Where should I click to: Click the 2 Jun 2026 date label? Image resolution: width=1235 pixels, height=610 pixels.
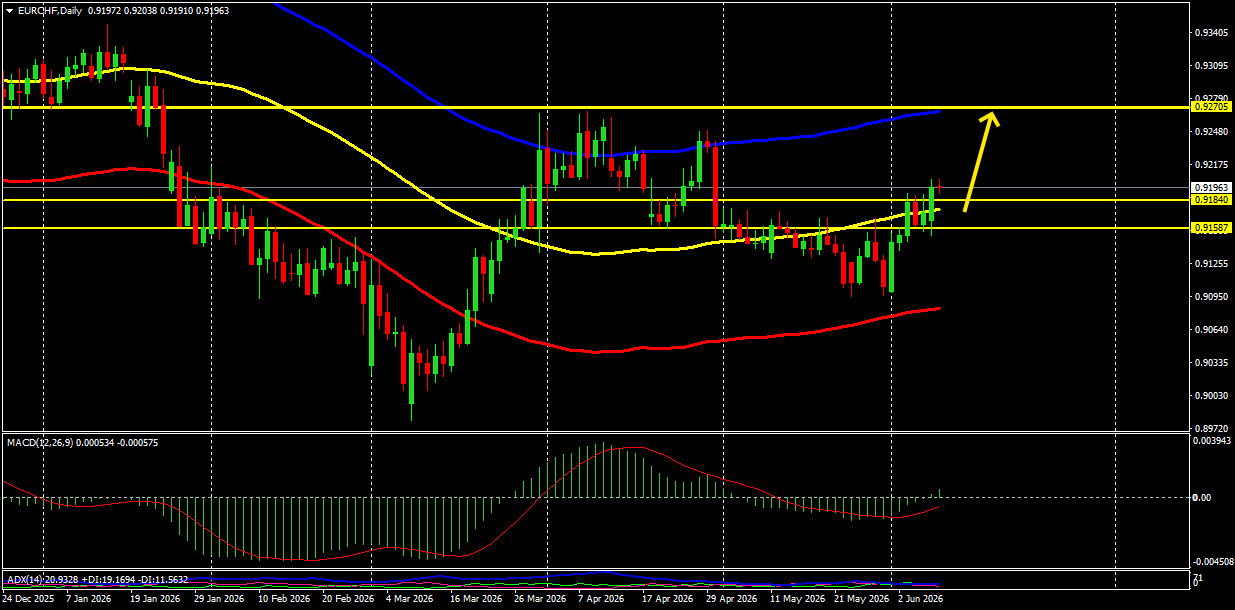pos(920,599)
